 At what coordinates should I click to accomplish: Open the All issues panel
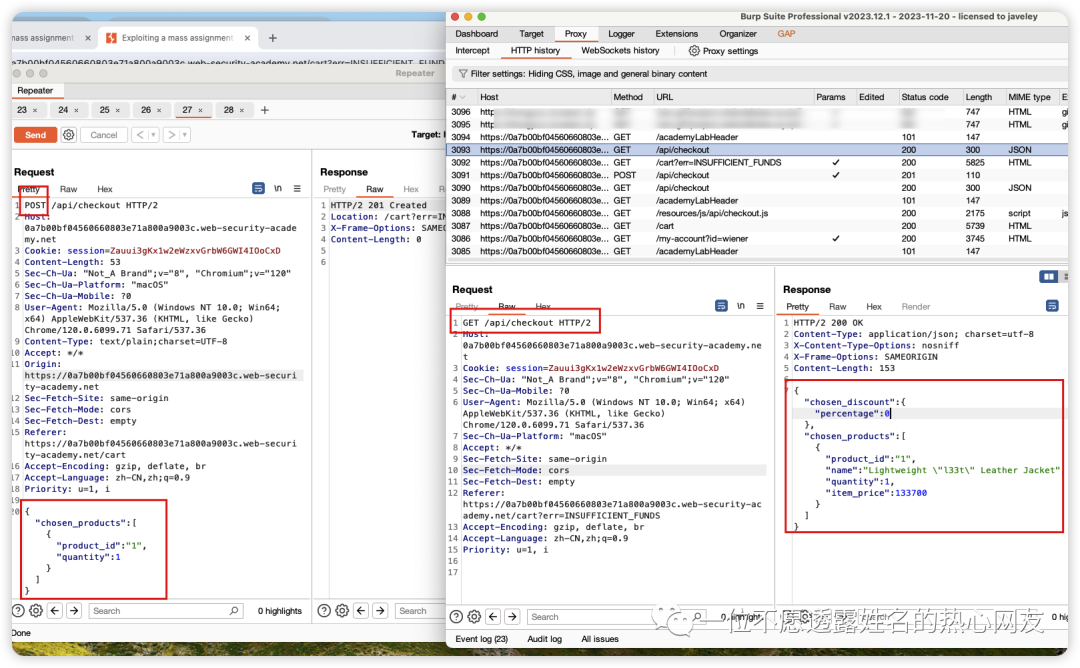coord(600,639)
